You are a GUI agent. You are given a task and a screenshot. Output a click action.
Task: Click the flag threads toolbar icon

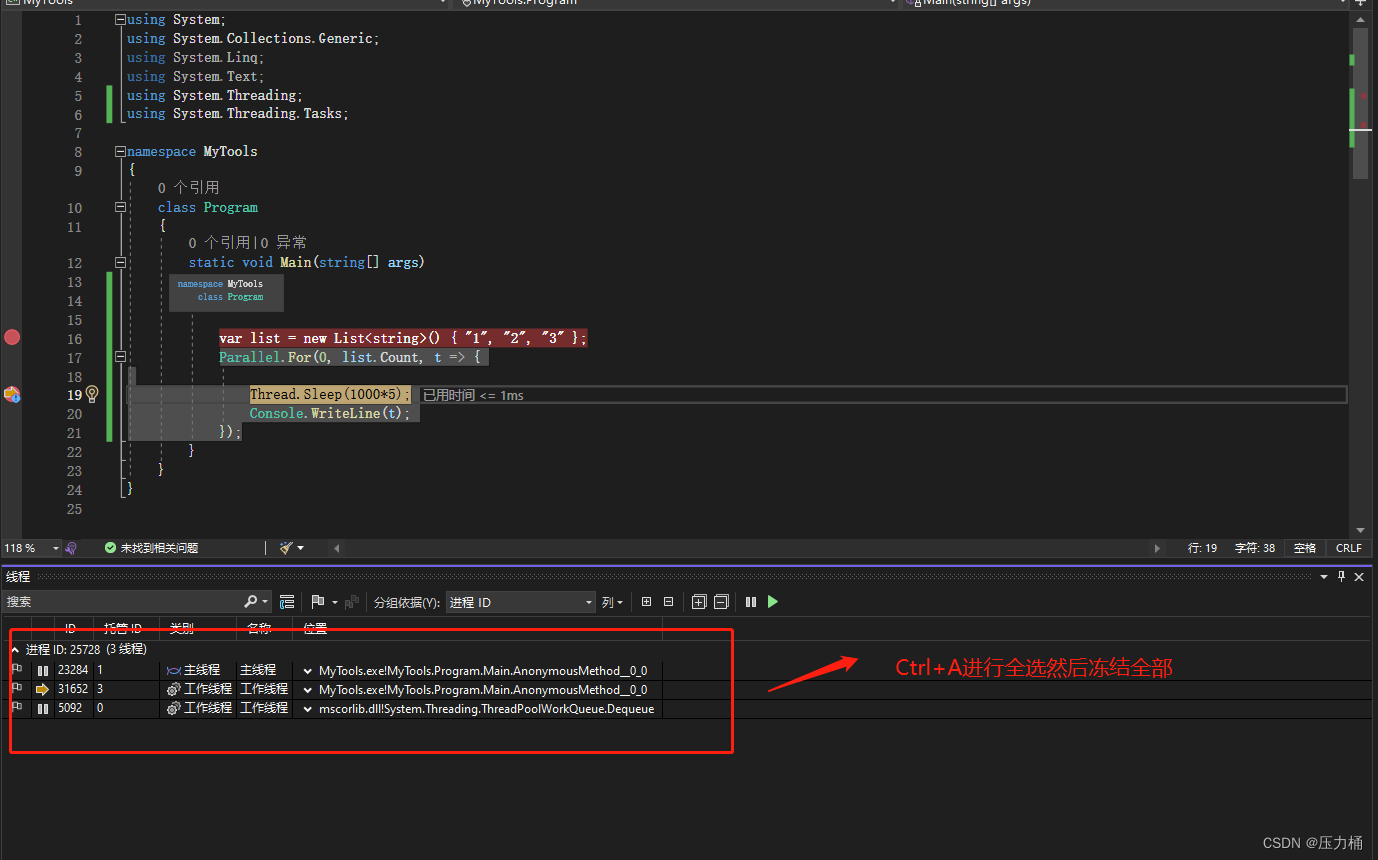tap(317, 602)
